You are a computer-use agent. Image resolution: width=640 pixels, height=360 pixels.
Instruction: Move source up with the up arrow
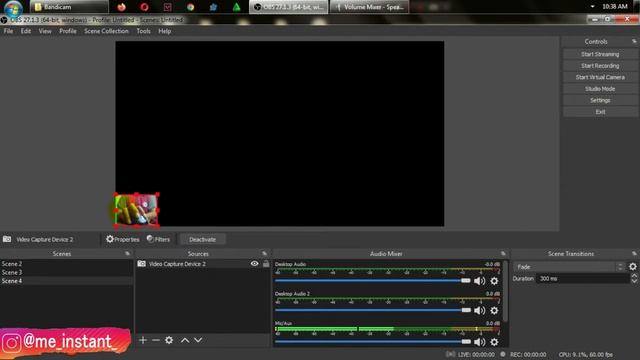tap(185, 340)
